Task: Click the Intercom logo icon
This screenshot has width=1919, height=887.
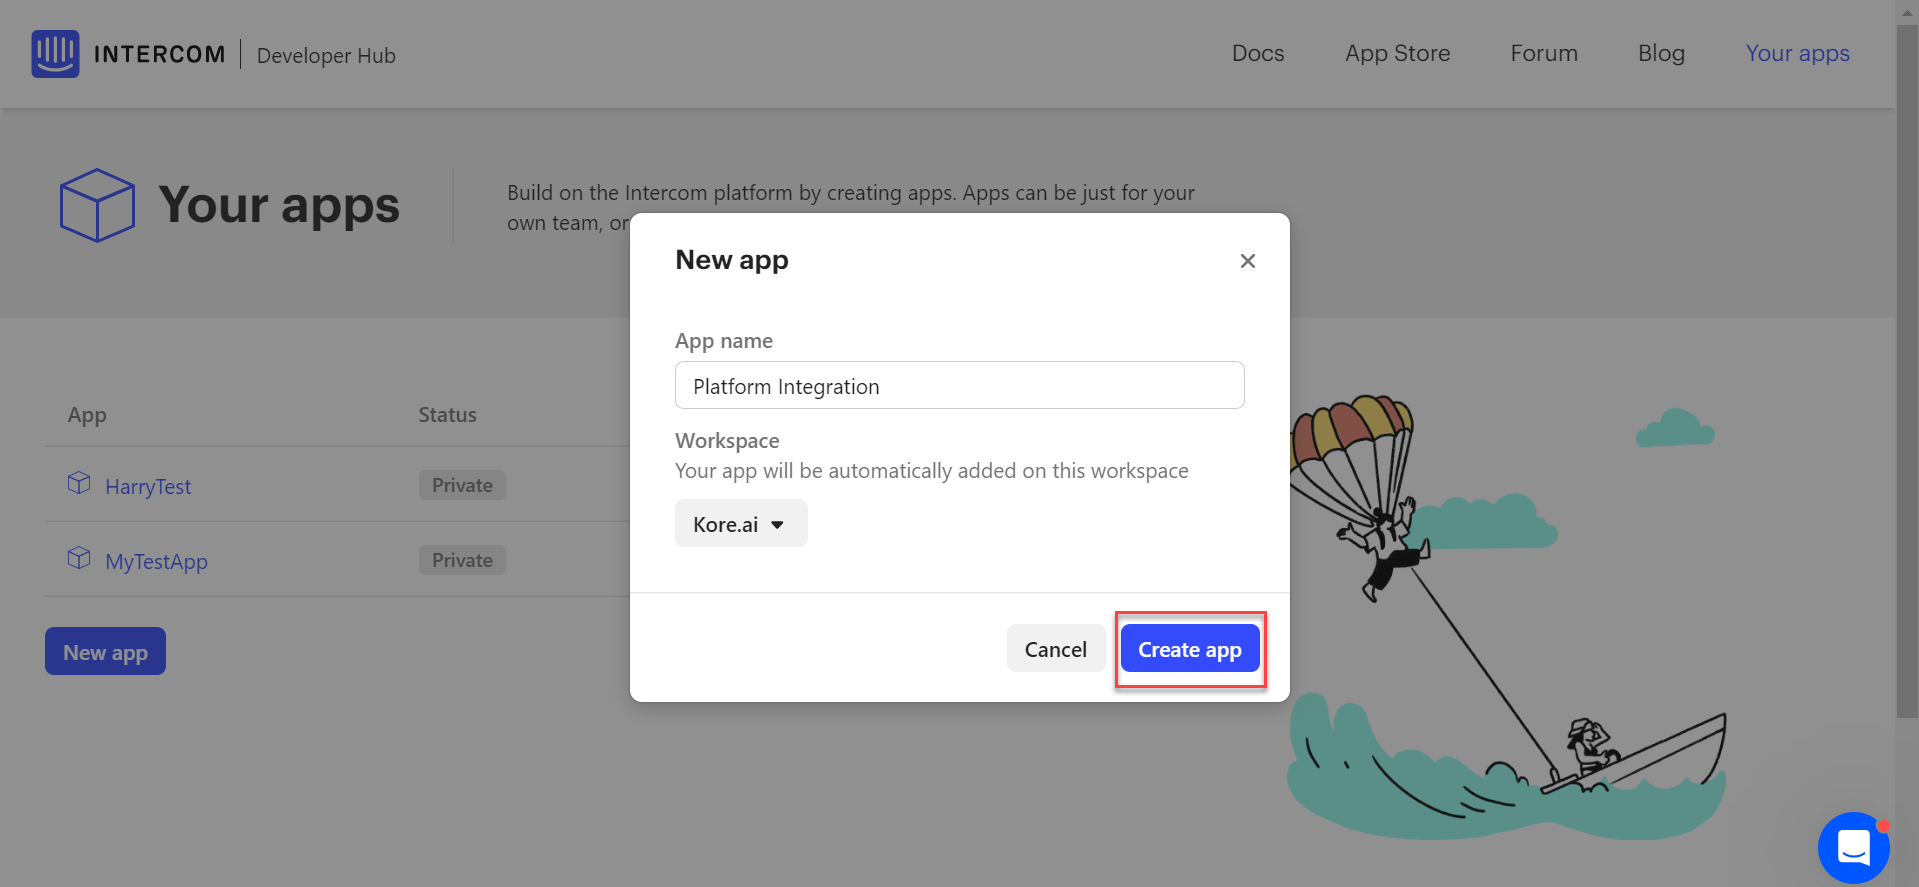Action: 55,54
